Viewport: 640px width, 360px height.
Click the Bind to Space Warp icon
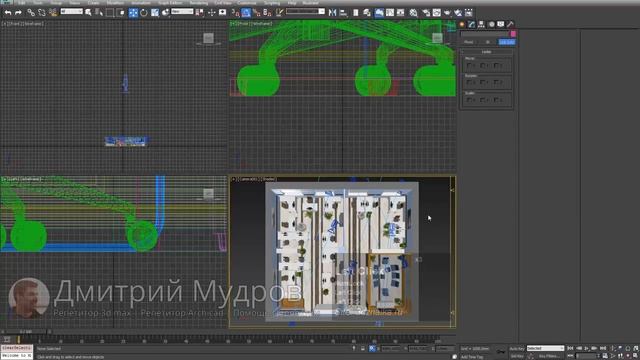(x=53, y=13)
